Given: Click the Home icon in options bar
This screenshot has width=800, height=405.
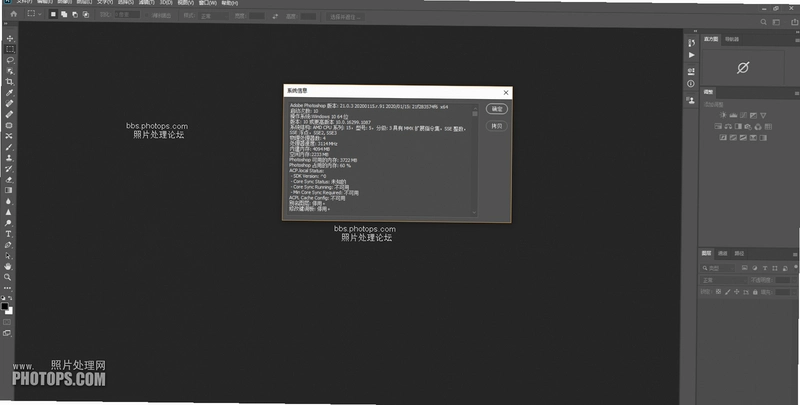Looking at the screenshot, I should 14,14.
